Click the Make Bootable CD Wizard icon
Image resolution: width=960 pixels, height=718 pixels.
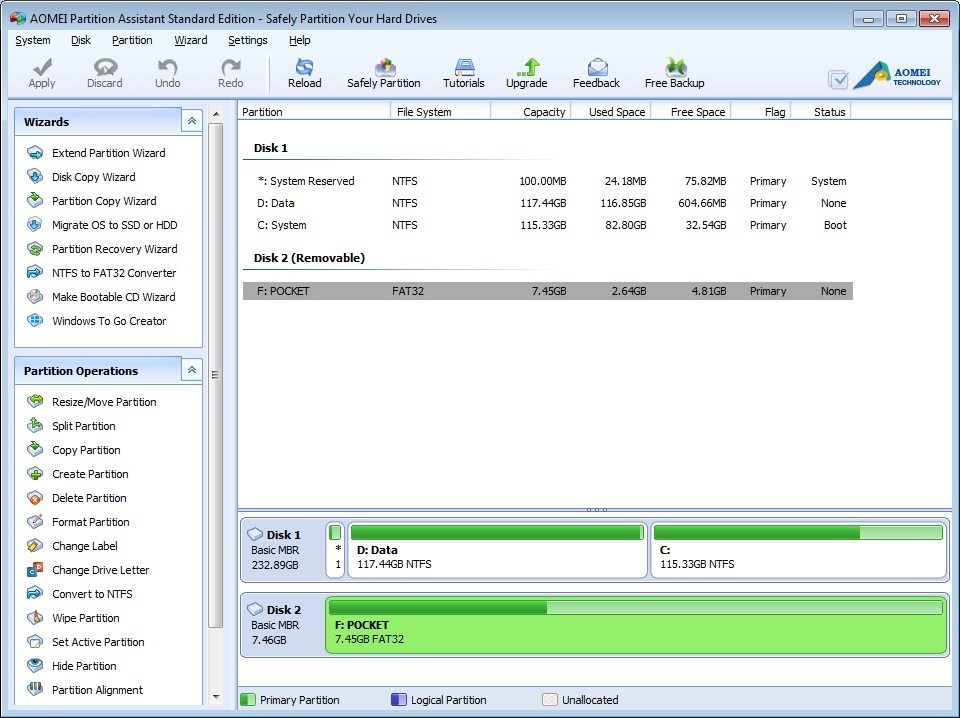[35, 296]
